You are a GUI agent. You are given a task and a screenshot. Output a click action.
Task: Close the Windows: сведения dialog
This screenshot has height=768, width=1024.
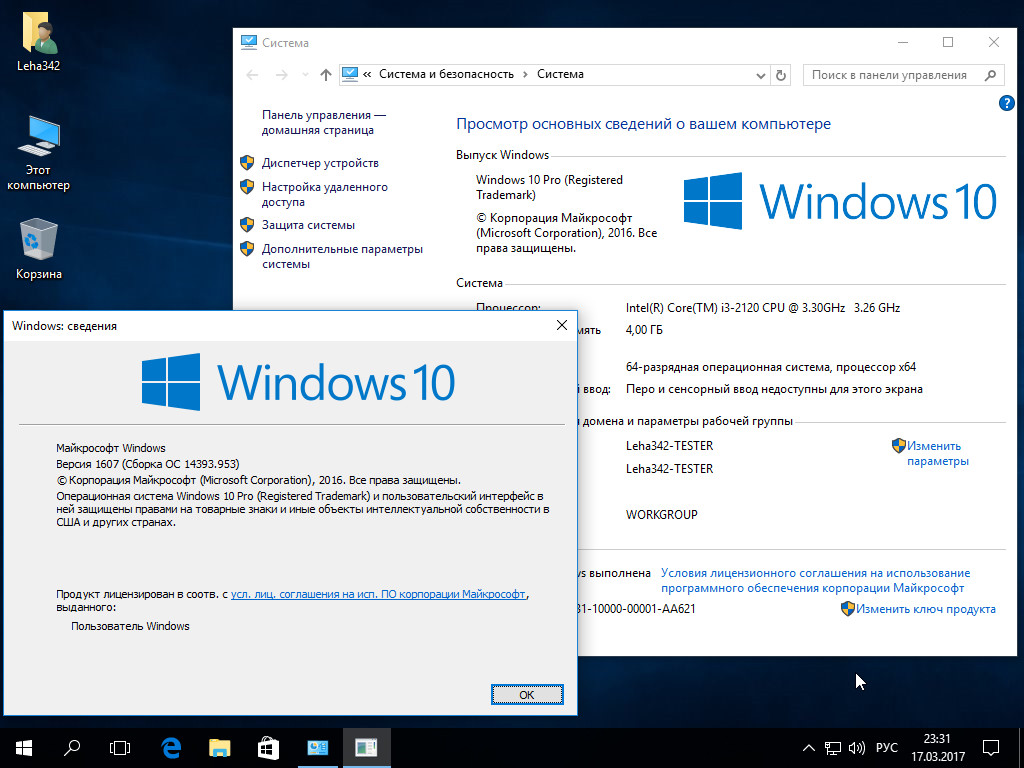562,325
